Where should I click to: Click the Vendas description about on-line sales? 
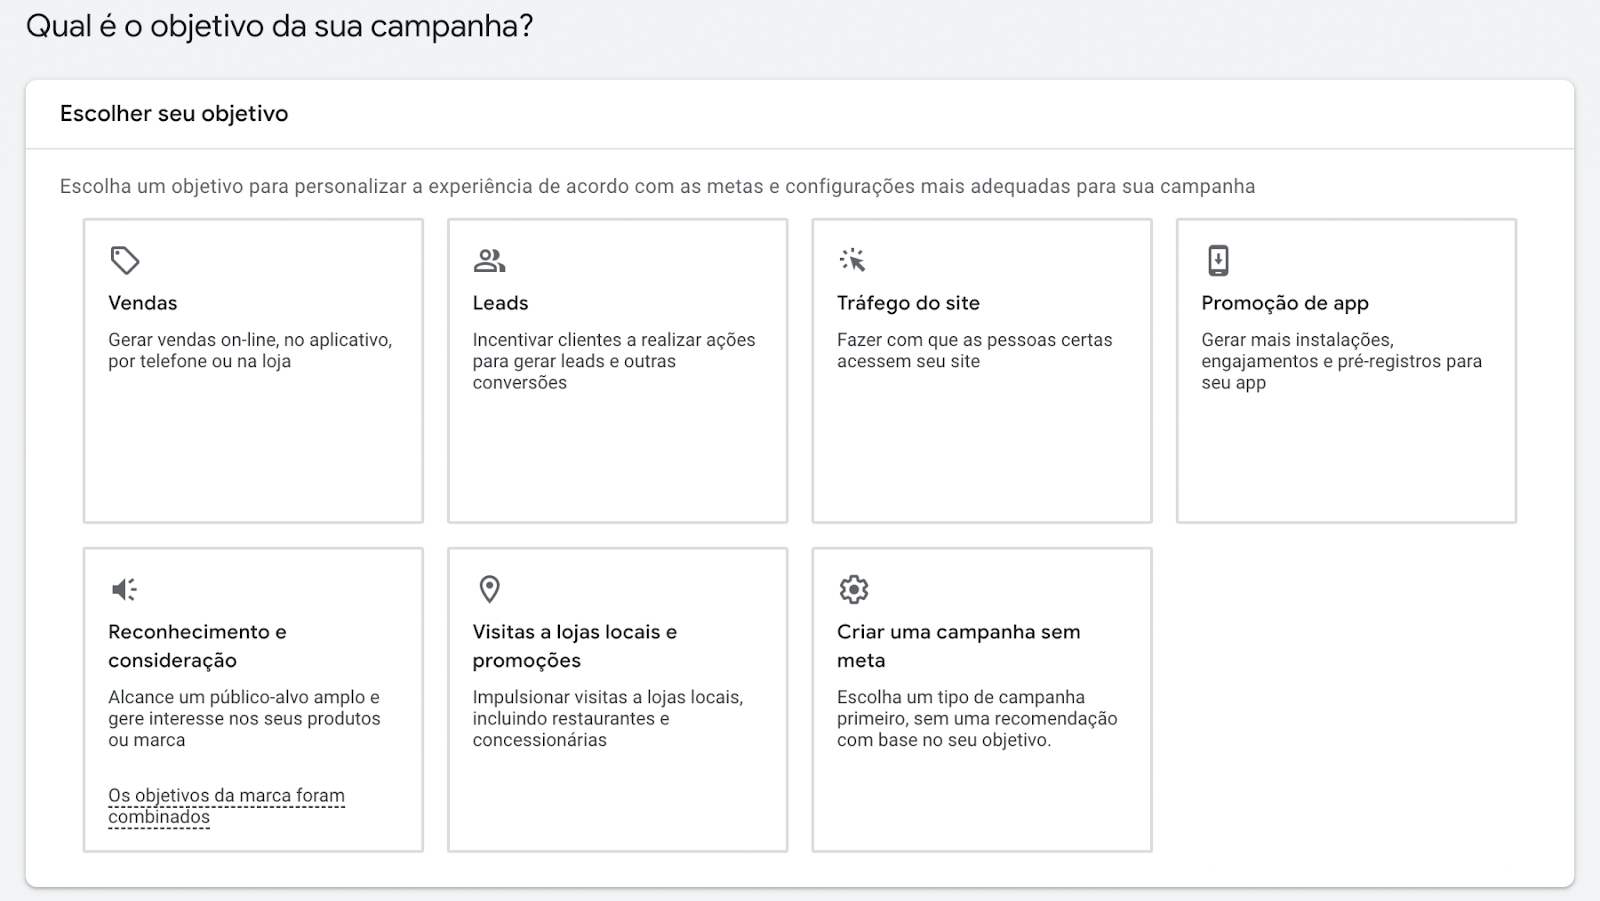coord(250,351)
